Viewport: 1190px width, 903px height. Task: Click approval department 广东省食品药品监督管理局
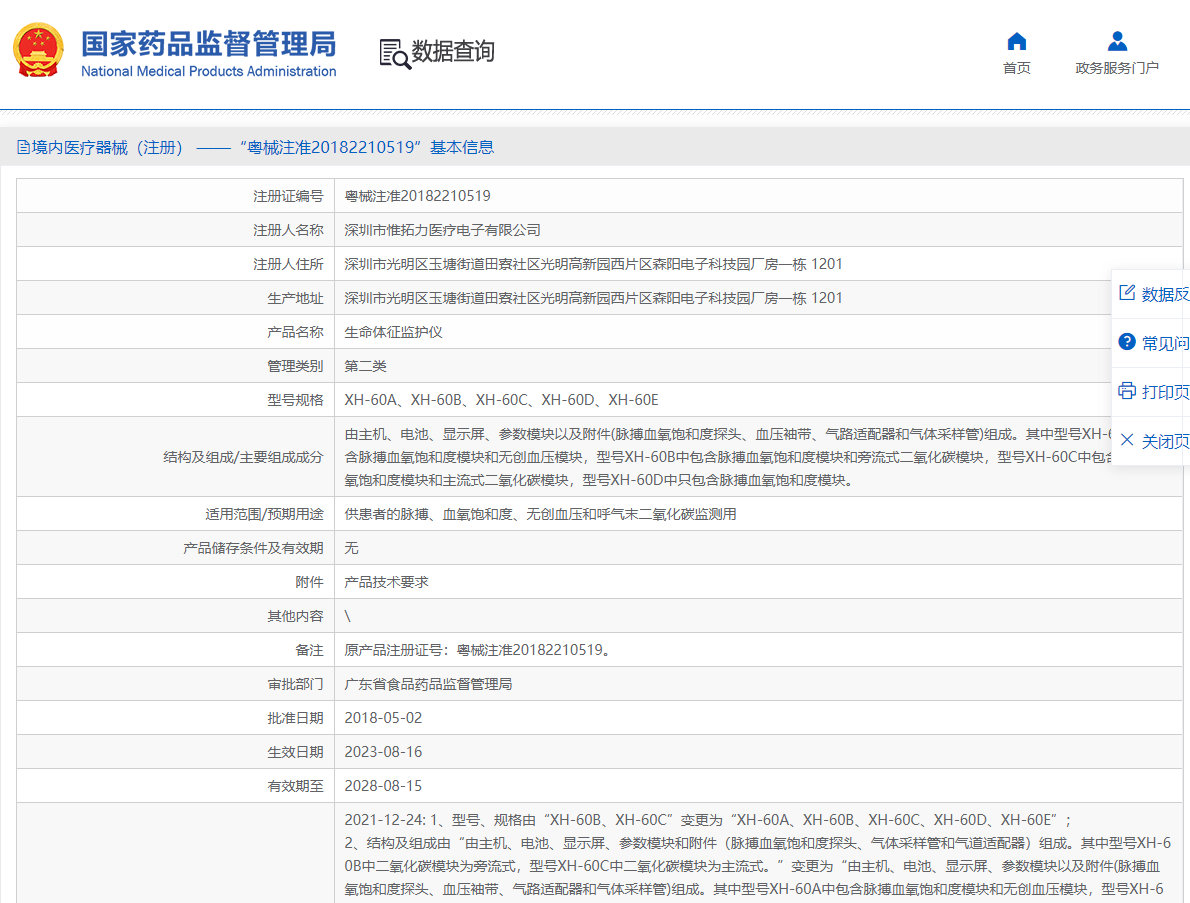(428, 684)
